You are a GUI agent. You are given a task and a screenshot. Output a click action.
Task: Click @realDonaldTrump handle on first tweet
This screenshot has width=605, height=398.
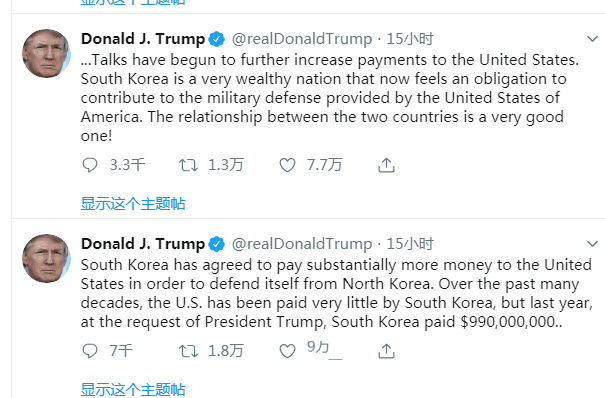(302, 39)
